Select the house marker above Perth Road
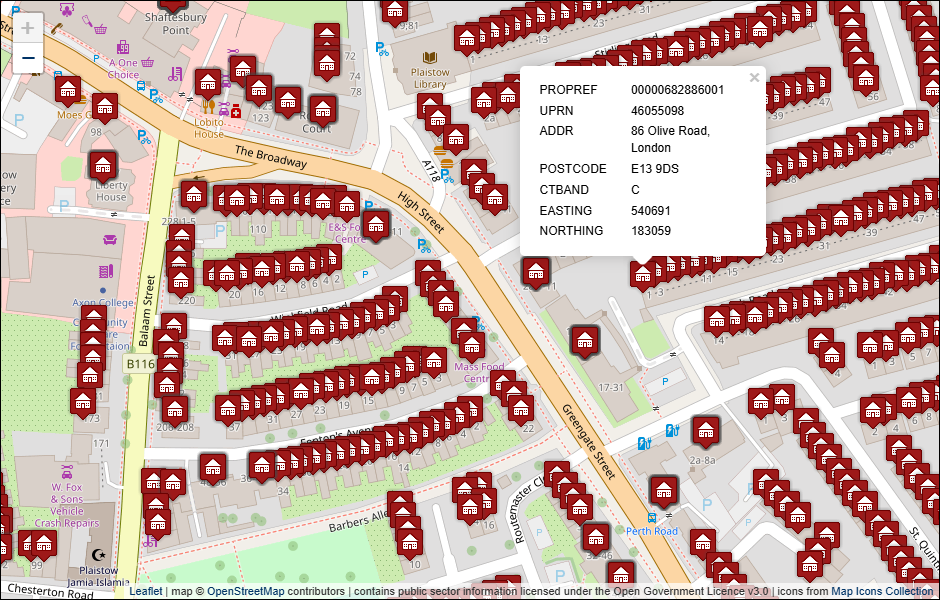 (663, 490)
